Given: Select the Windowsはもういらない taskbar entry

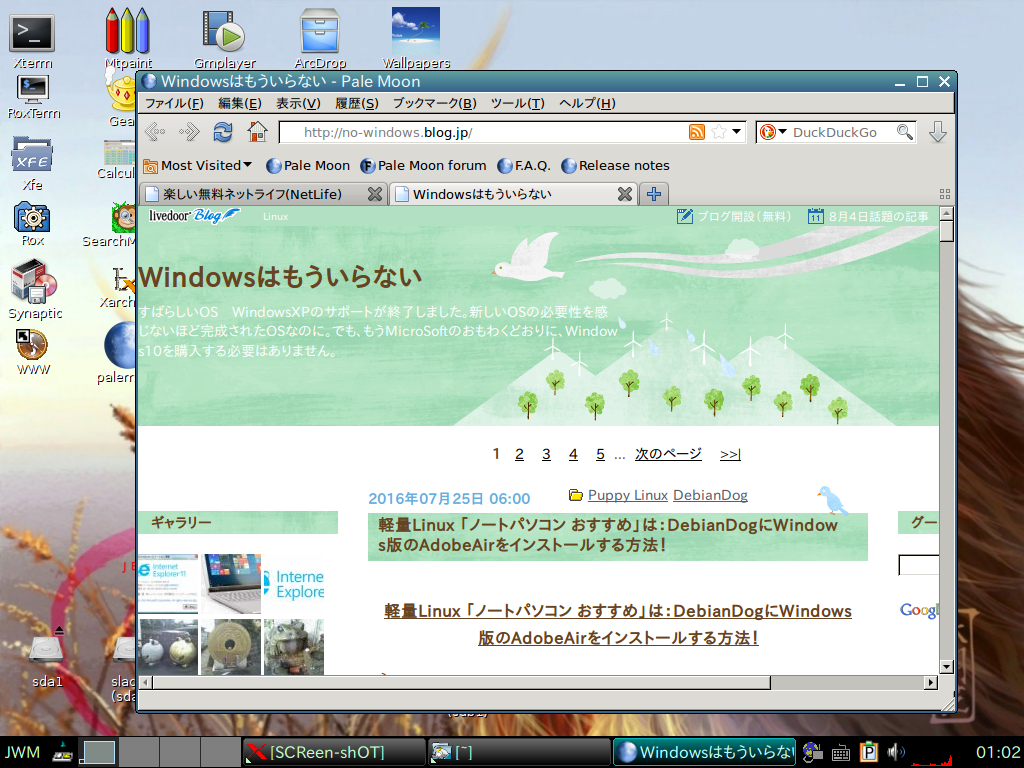Looking at the screenshot, I should (704, 752).
